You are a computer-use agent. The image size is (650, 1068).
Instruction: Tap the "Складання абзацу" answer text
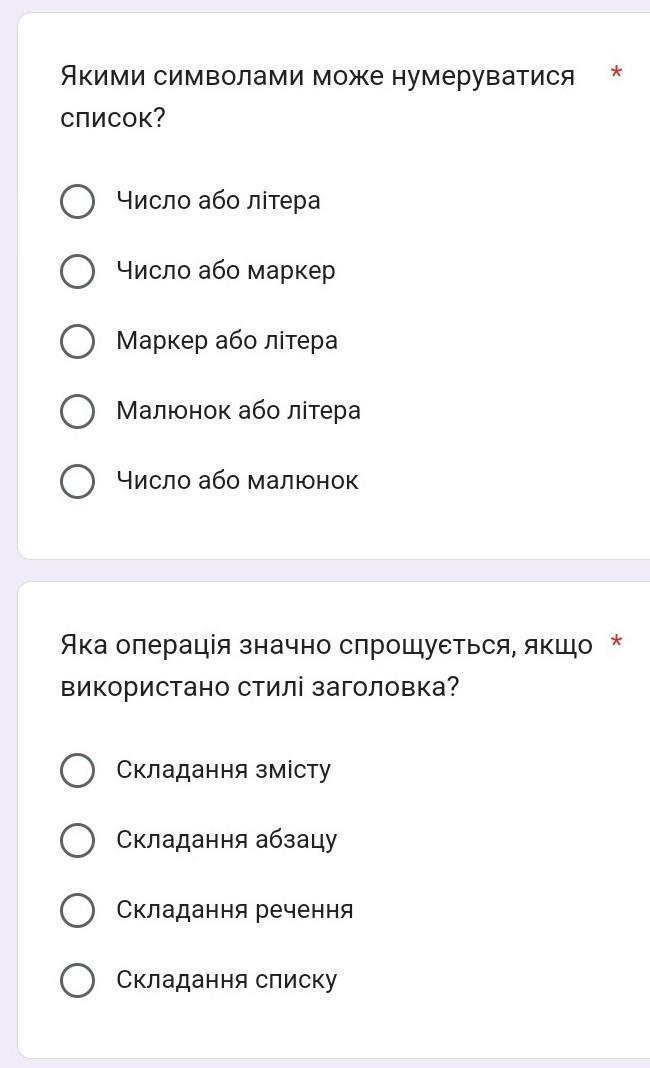coord(227,840)
